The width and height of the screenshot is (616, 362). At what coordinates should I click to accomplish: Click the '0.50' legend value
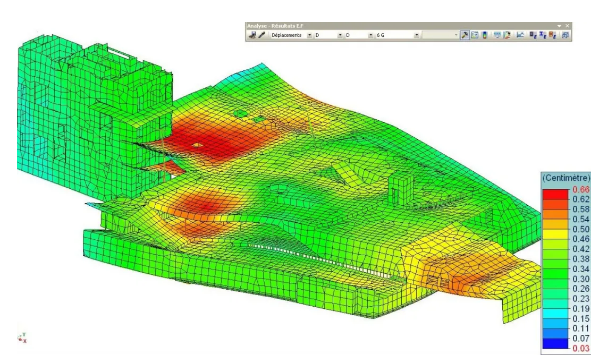581,229
